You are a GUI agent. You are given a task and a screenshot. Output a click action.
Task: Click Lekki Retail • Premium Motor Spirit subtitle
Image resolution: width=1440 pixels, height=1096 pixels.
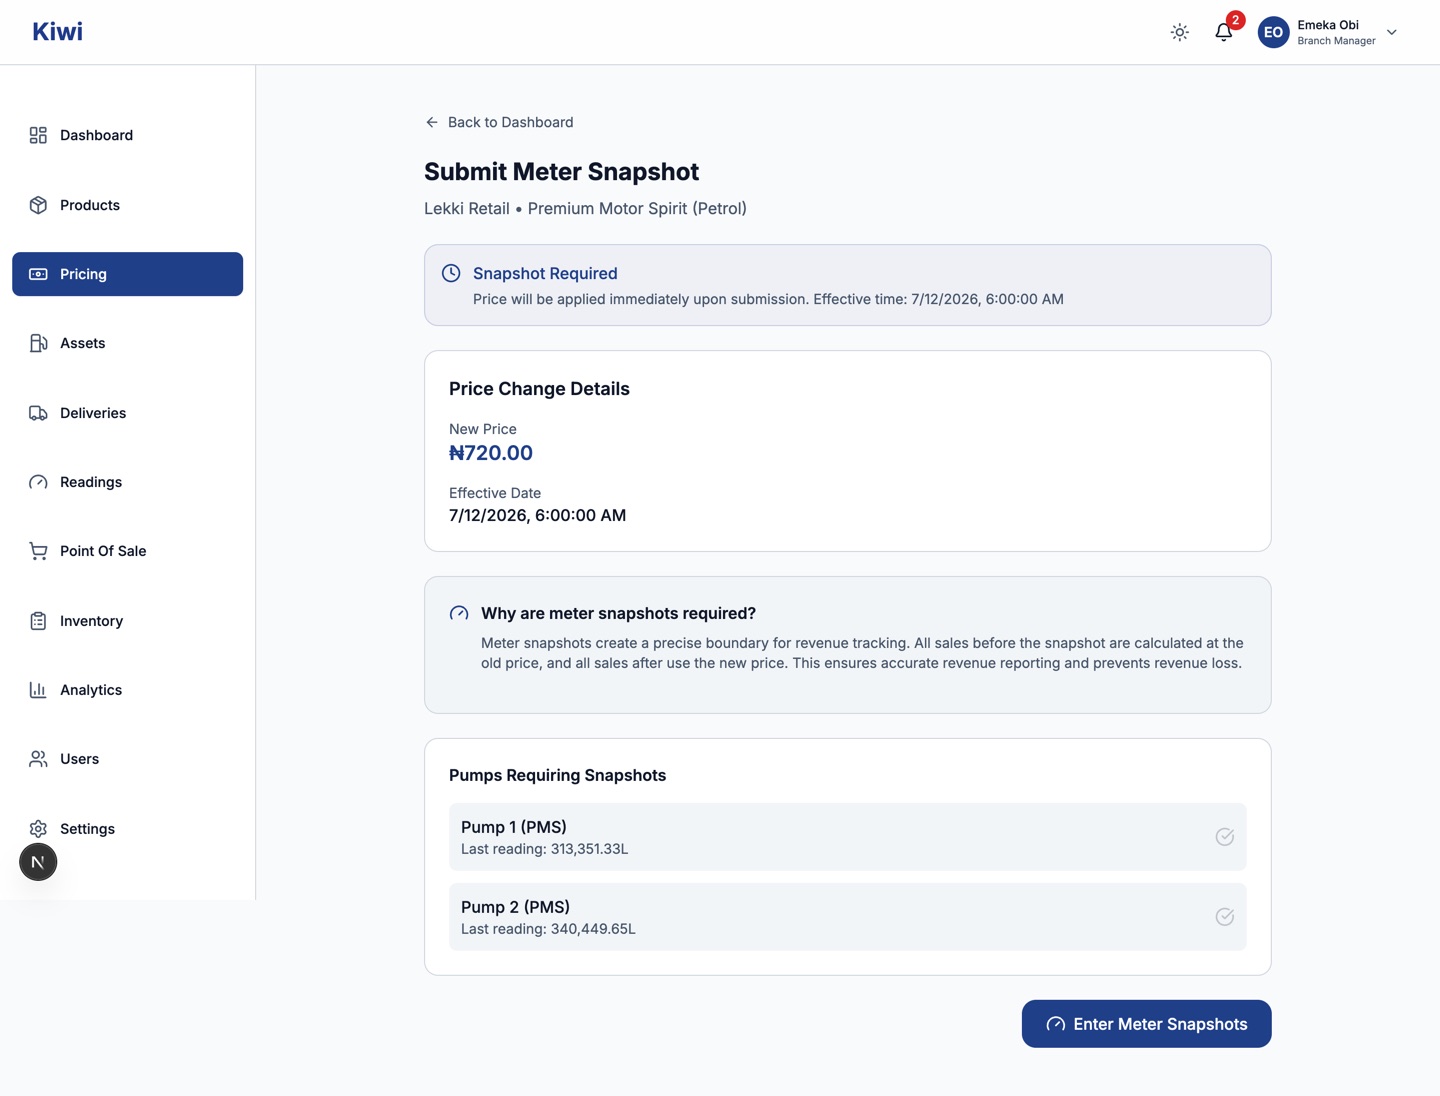tap(585, 208)
